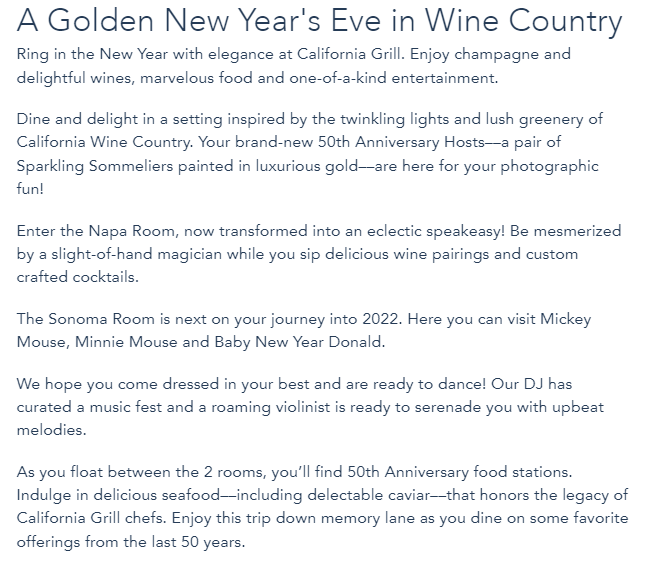Click the 'Sparkling Sommeliers' phrase
Image resolution: width=660 pixels, height=571 pixels.
95,167
